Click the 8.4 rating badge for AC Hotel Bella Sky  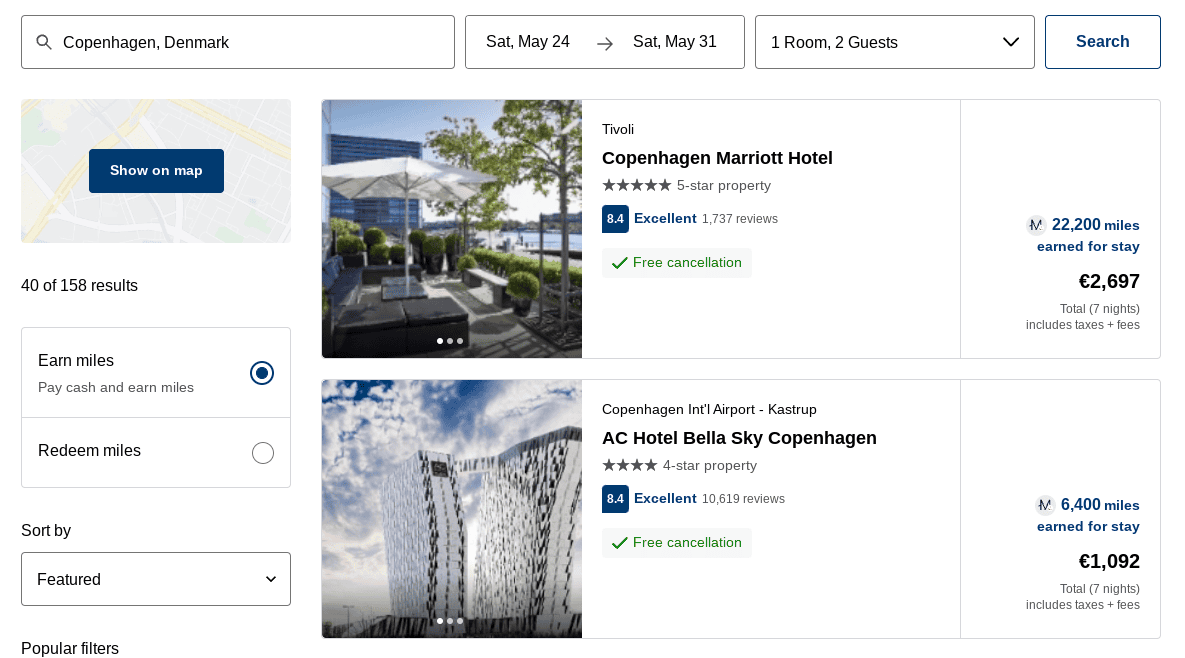tap(615, 499)
